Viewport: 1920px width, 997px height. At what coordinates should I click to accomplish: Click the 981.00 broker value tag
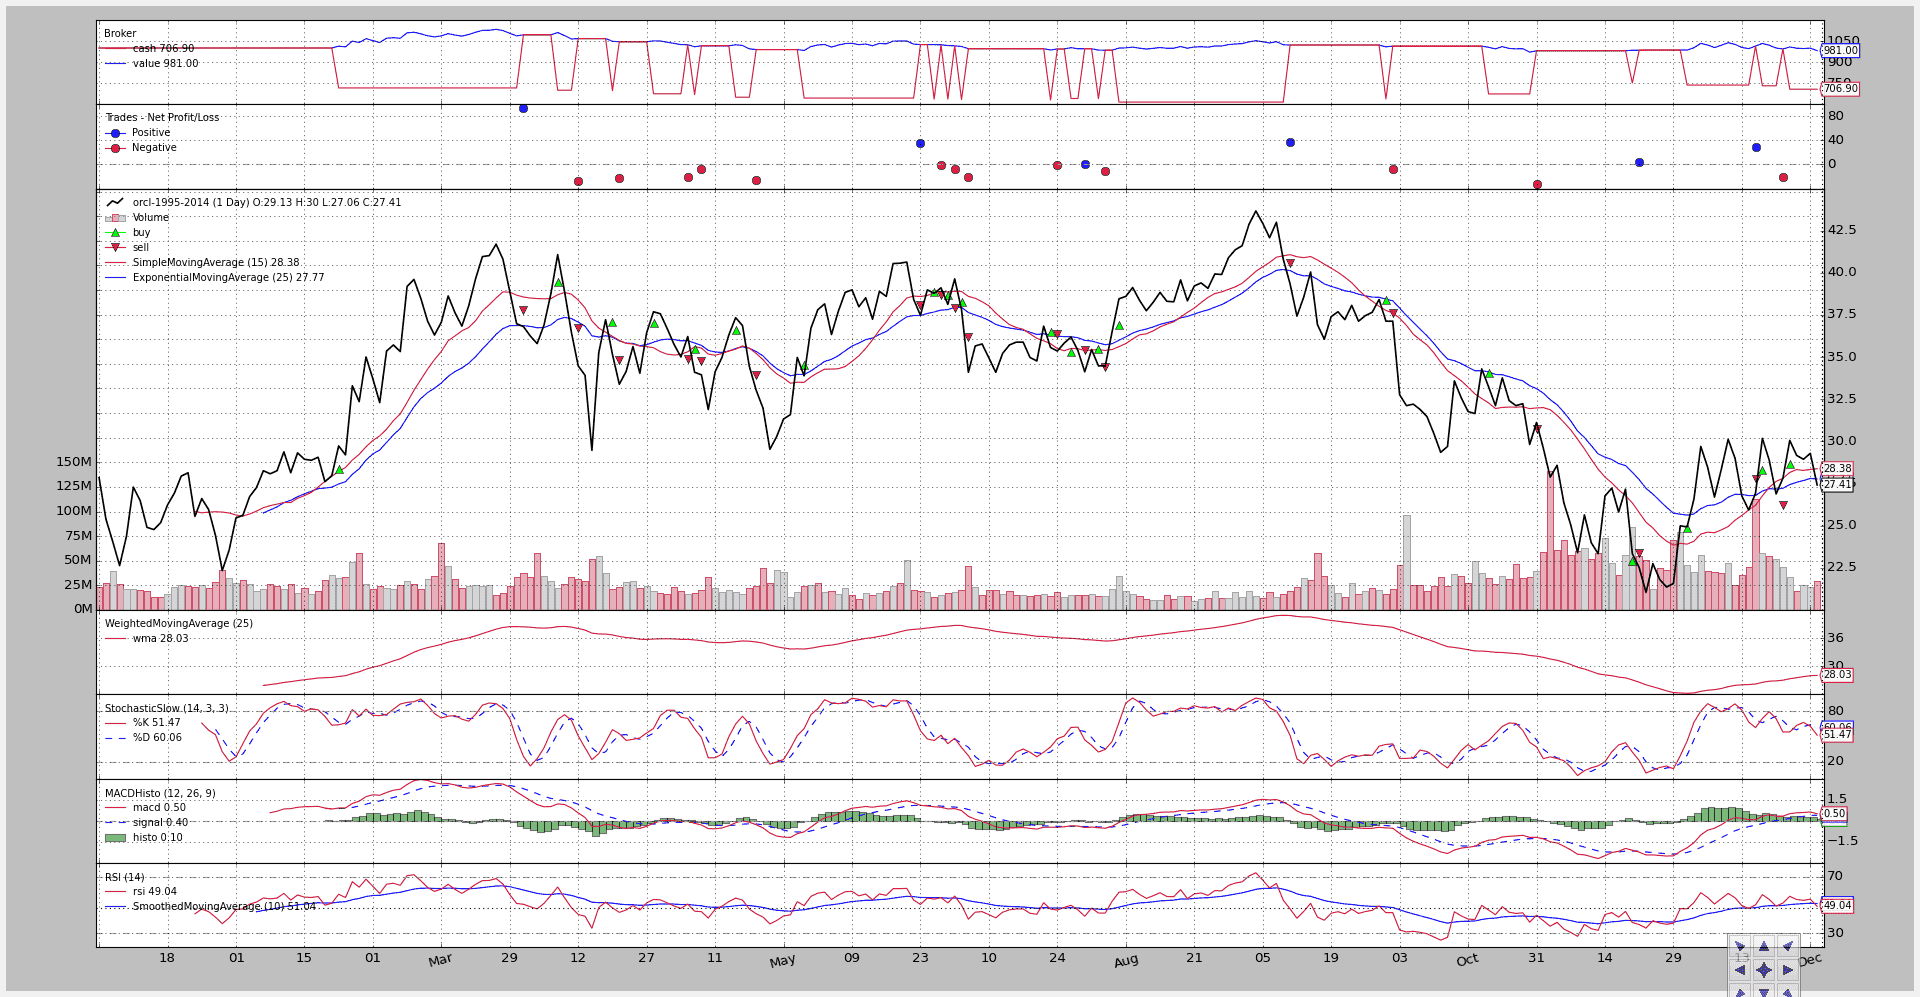click(x=1840, y=51)
